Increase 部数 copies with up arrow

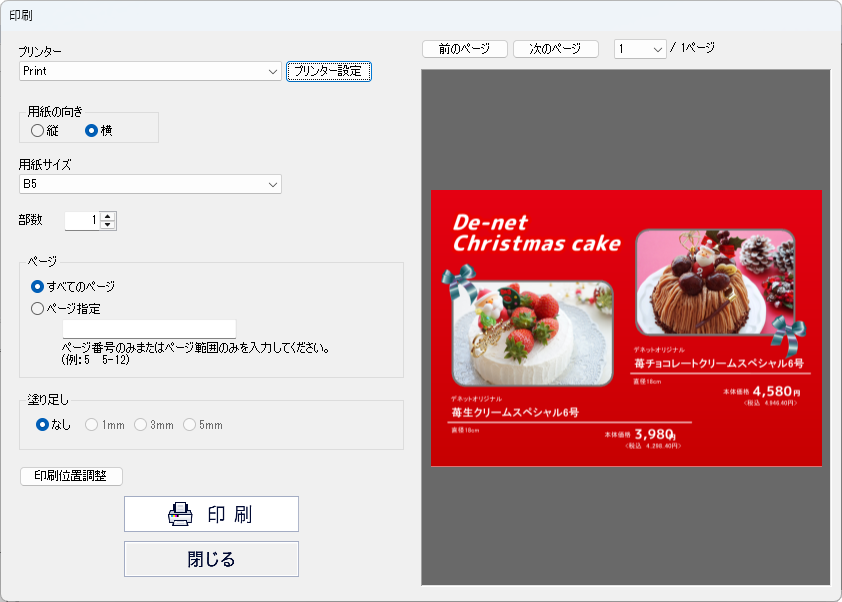(108, 216)
